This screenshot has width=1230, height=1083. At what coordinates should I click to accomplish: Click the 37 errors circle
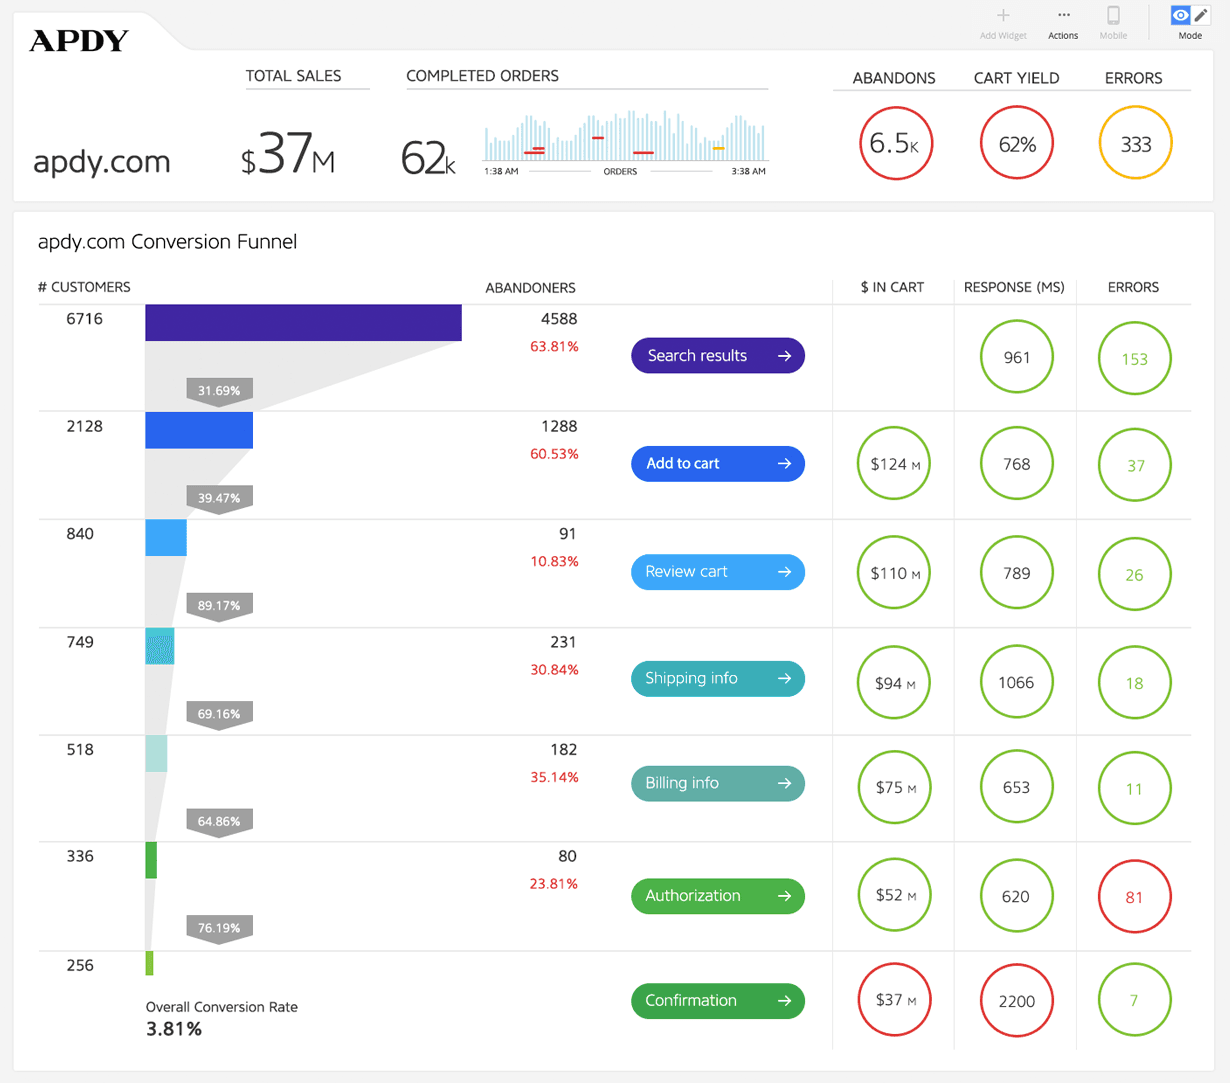tap(1135, 465)
